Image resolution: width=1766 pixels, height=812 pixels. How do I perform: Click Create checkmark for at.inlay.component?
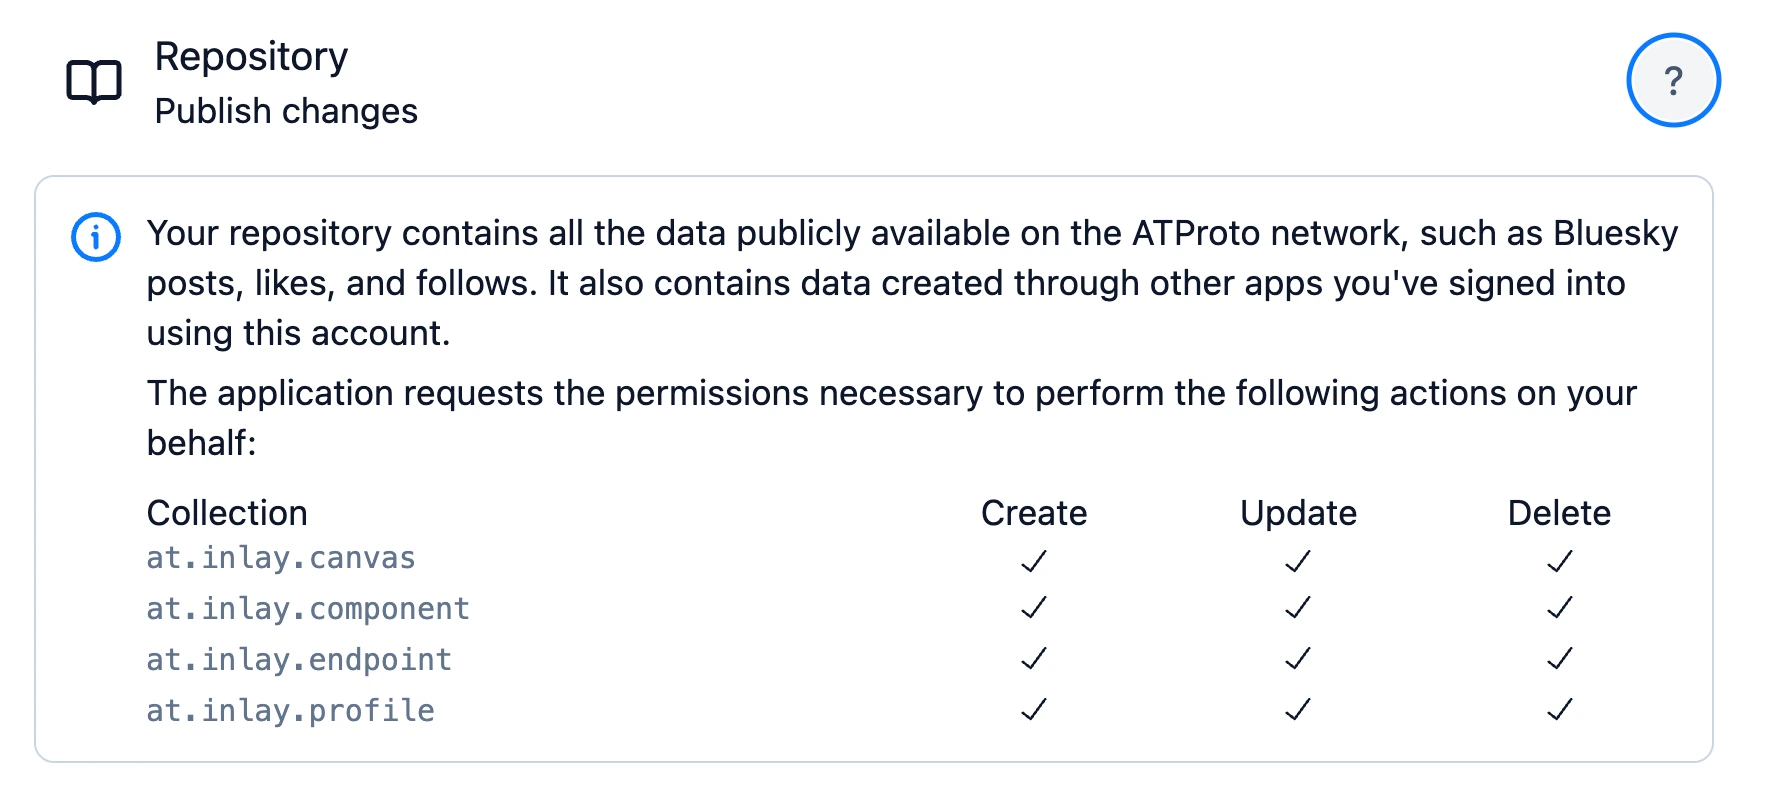(1034, 608)
